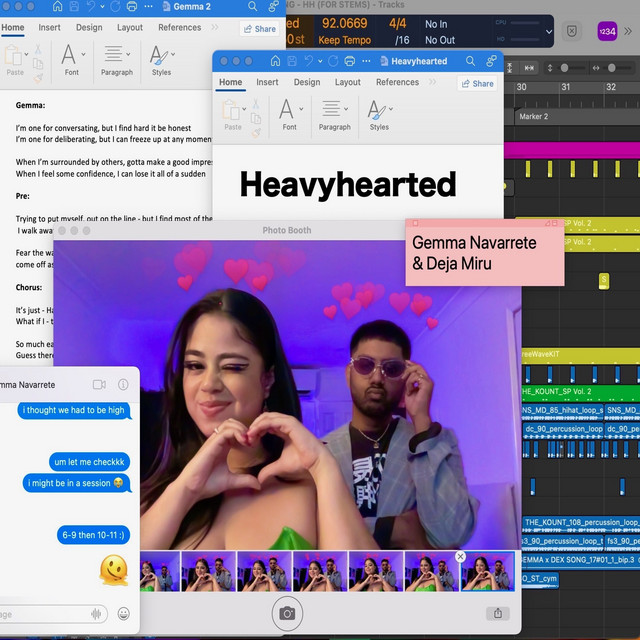Take photo with Photo Booth camera button
The height and width of the screenshot is (640, 640).
point(287,613)
